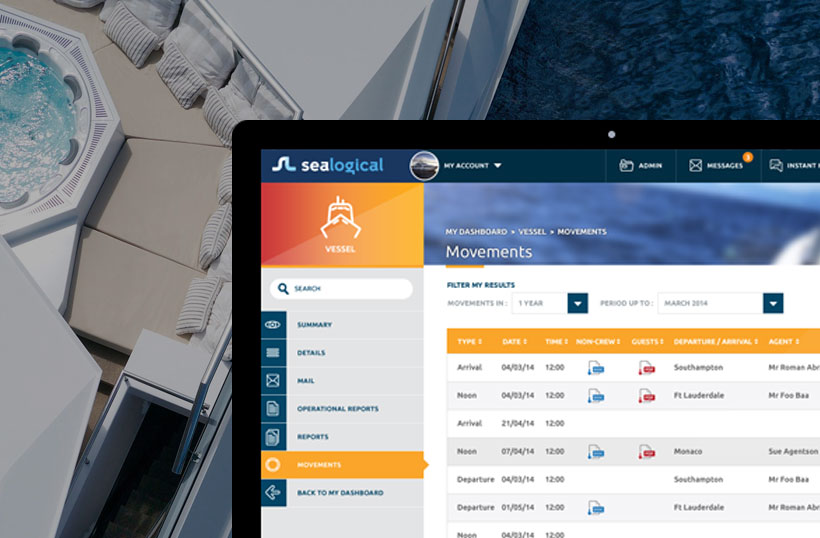820x538 pixels.
Task: Focus the sidebar Search field
Action: [x=341, y=289]
